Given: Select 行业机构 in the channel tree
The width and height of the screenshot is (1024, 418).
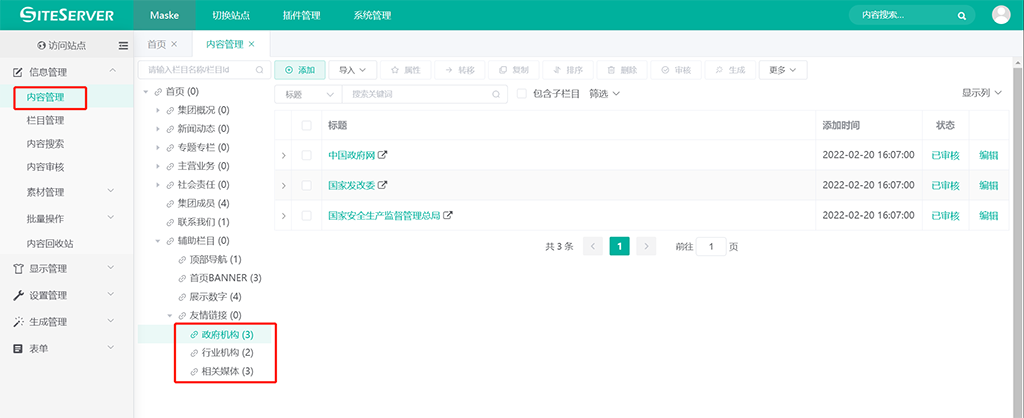Looking at the screenshot, I should (220, 353).
